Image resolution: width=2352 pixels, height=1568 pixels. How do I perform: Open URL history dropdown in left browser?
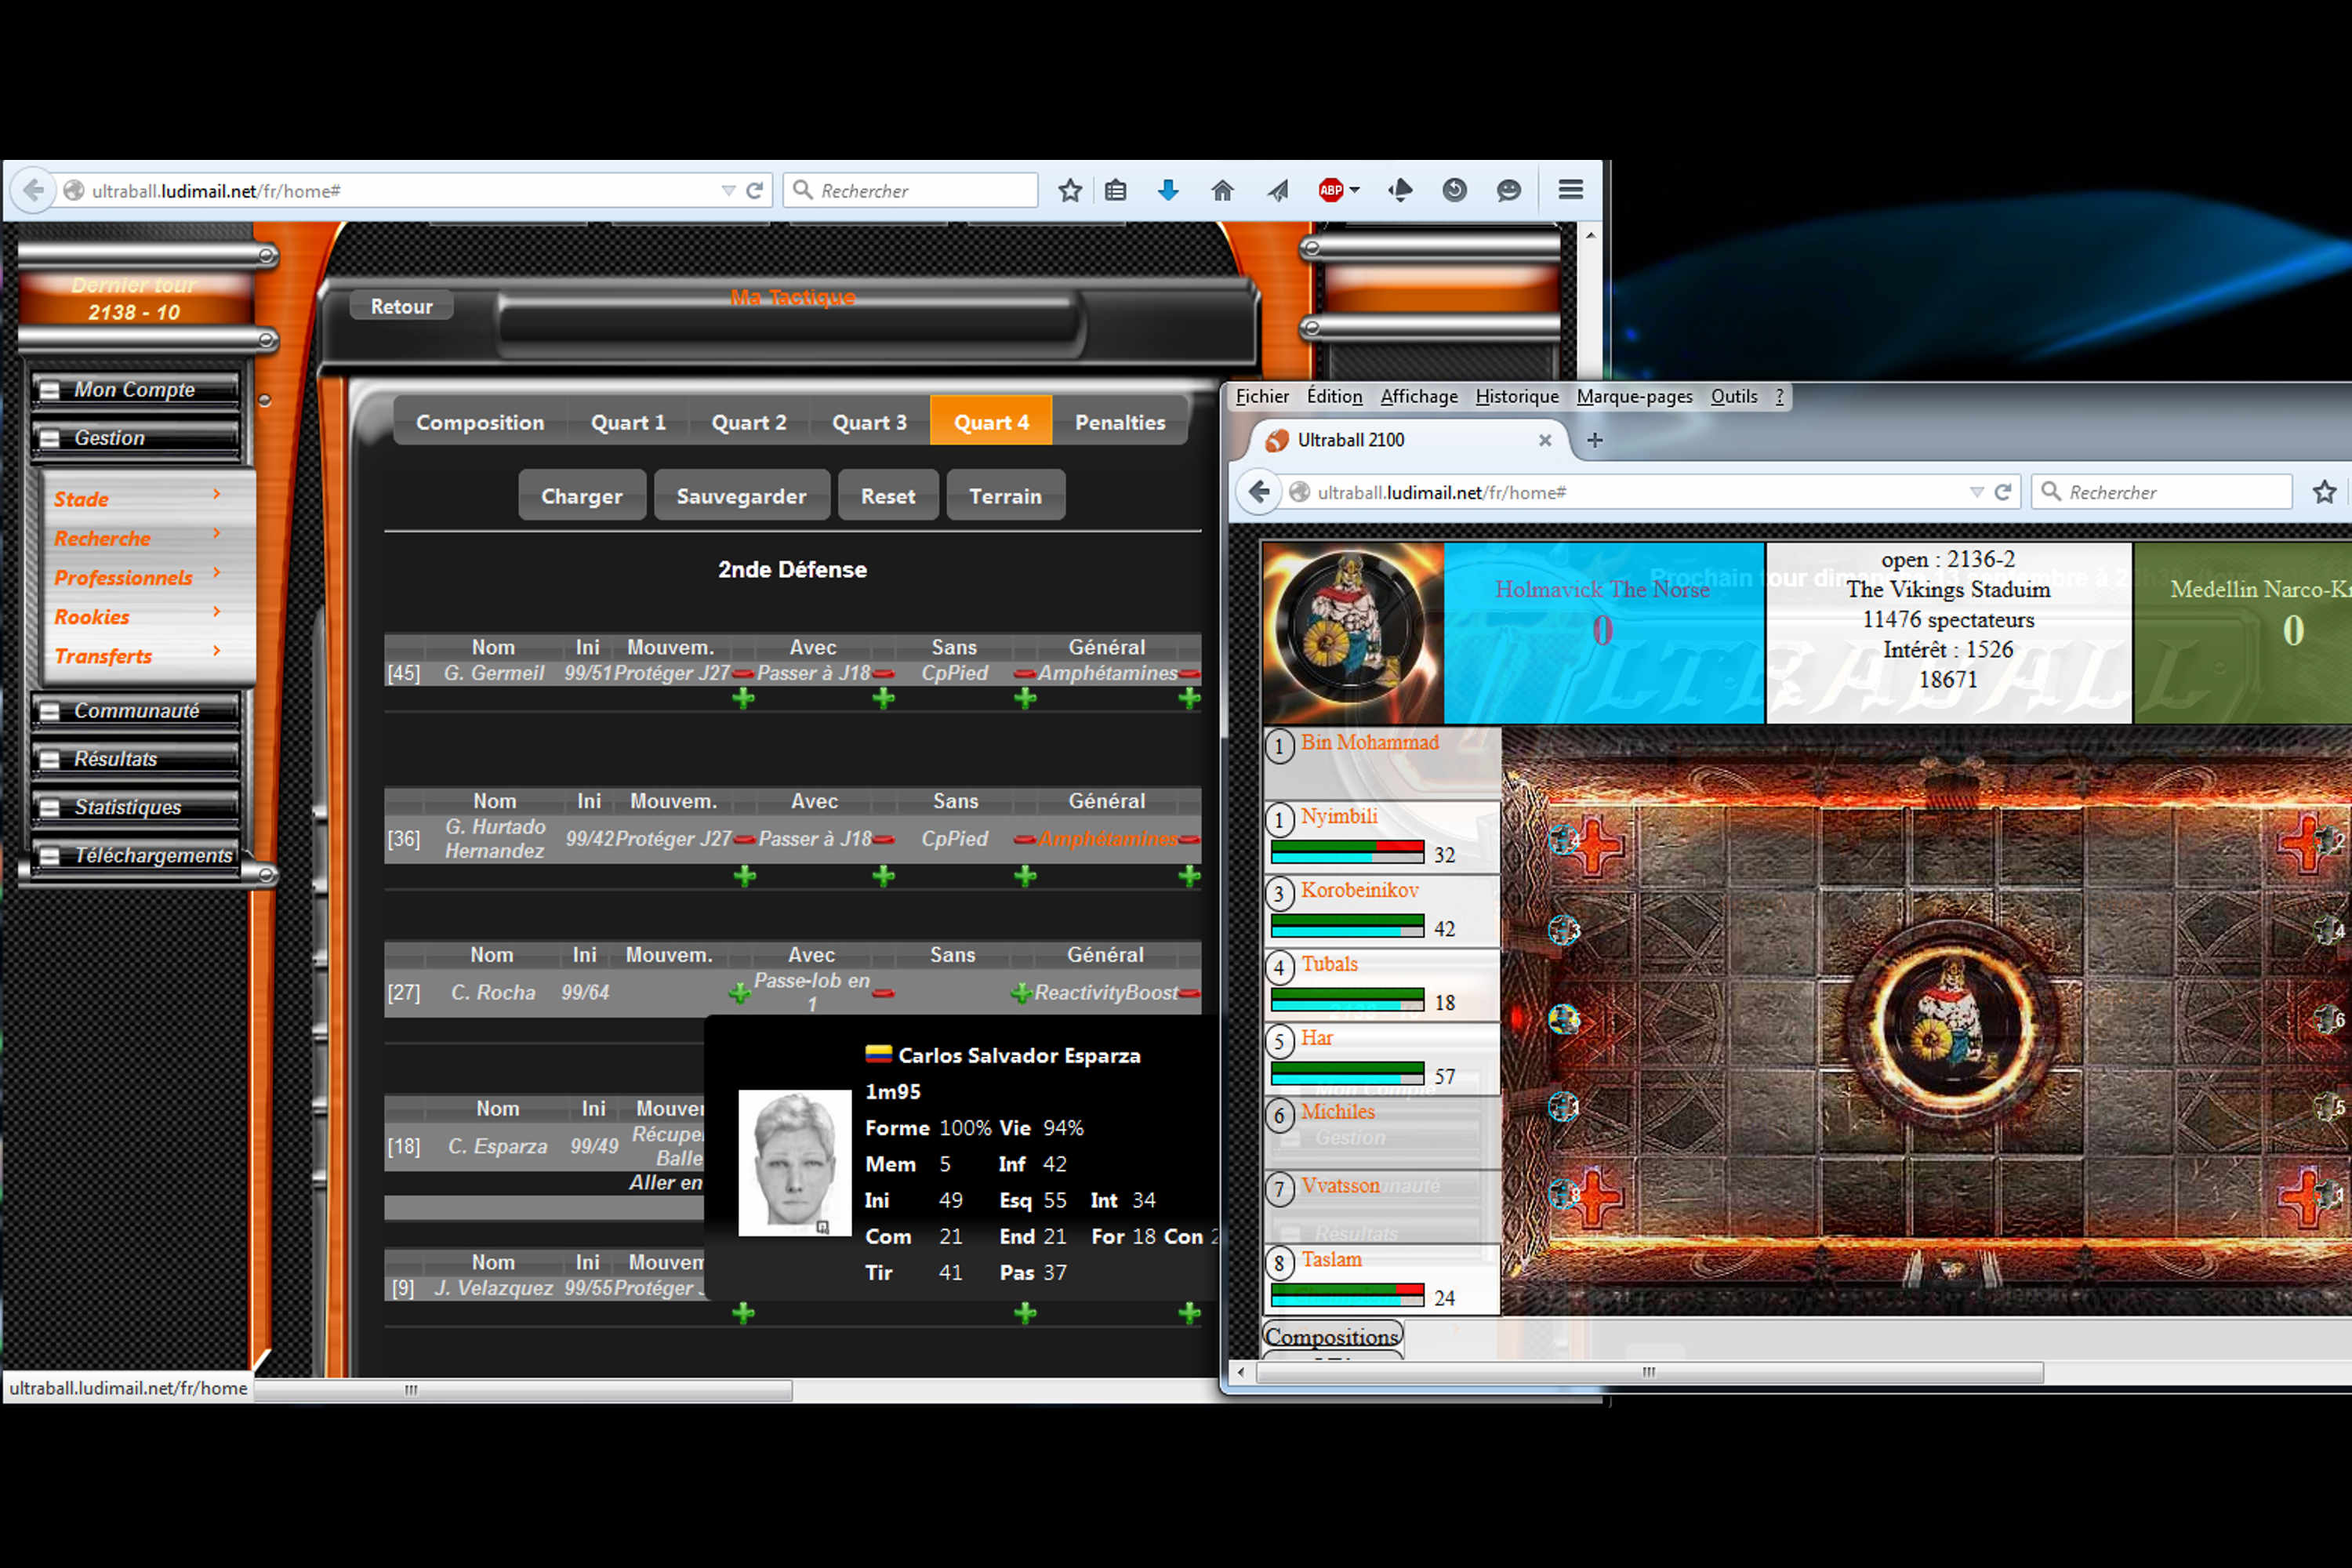point(728,190)
